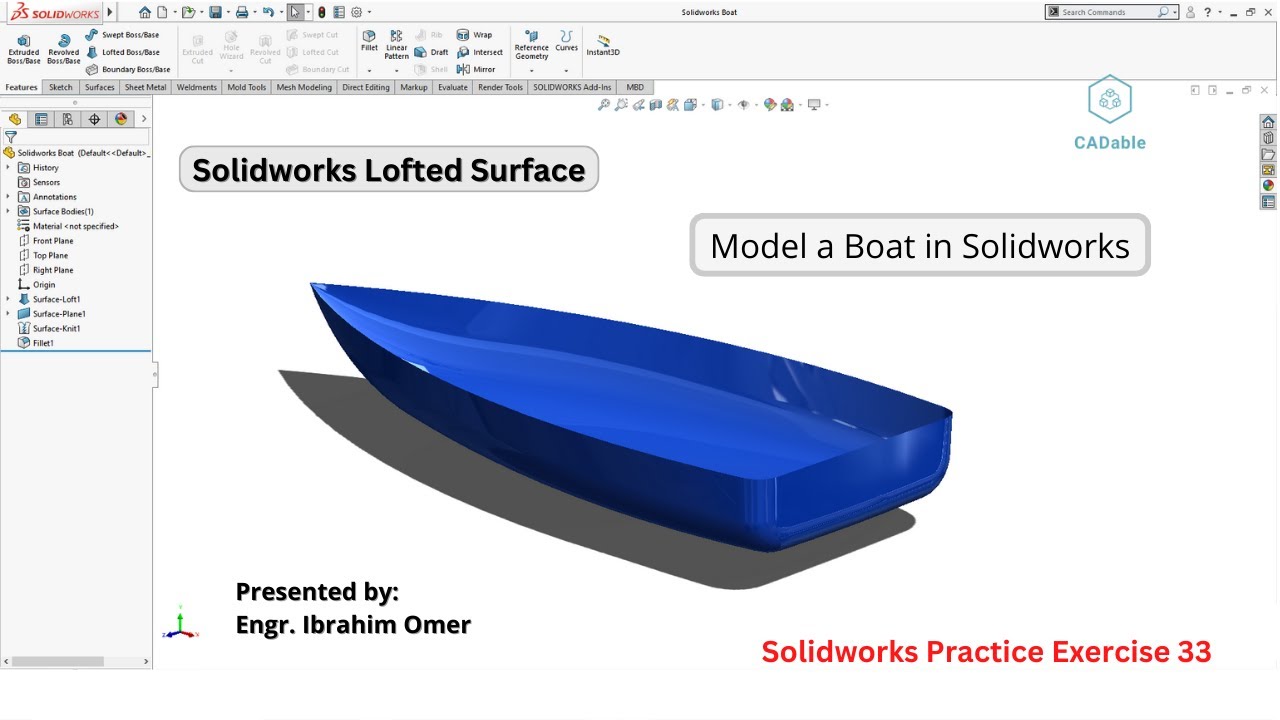Switch to ConfigurationManager tab
The height and width of the screenshot is (720, 1280).
point(67,119)
